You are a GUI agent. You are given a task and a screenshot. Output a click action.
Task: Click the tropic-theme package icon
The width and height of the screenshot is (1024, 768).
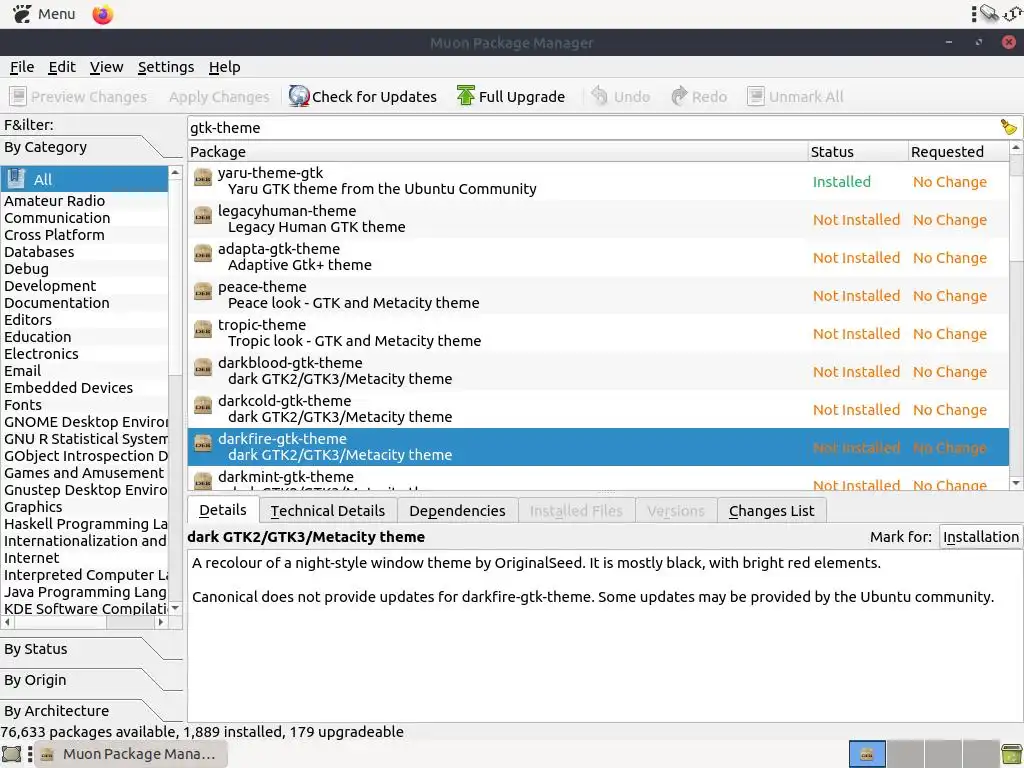203,329
